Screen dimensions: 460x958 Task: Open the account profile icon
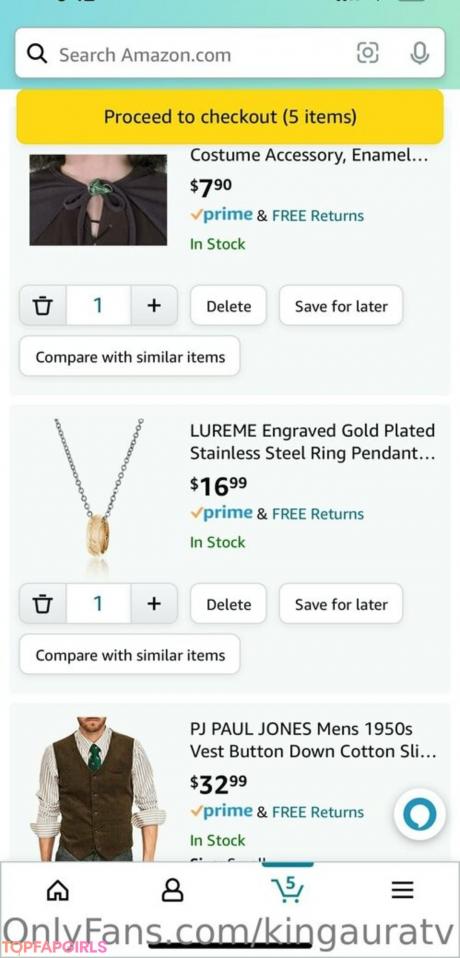pos(172,891)
